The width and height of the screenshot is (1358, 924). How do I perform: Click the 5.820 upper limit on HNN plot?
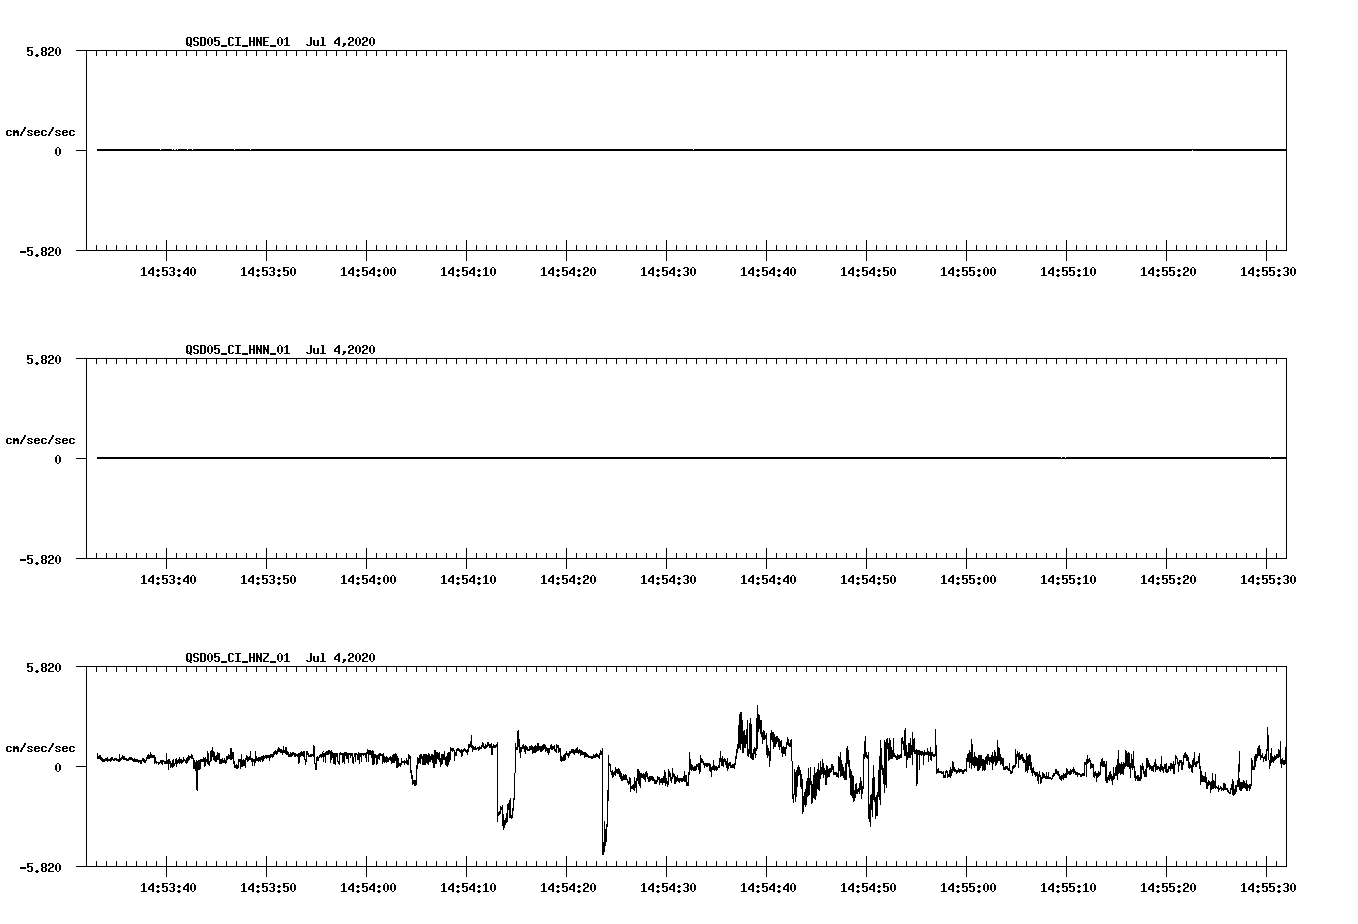[44, 359]
